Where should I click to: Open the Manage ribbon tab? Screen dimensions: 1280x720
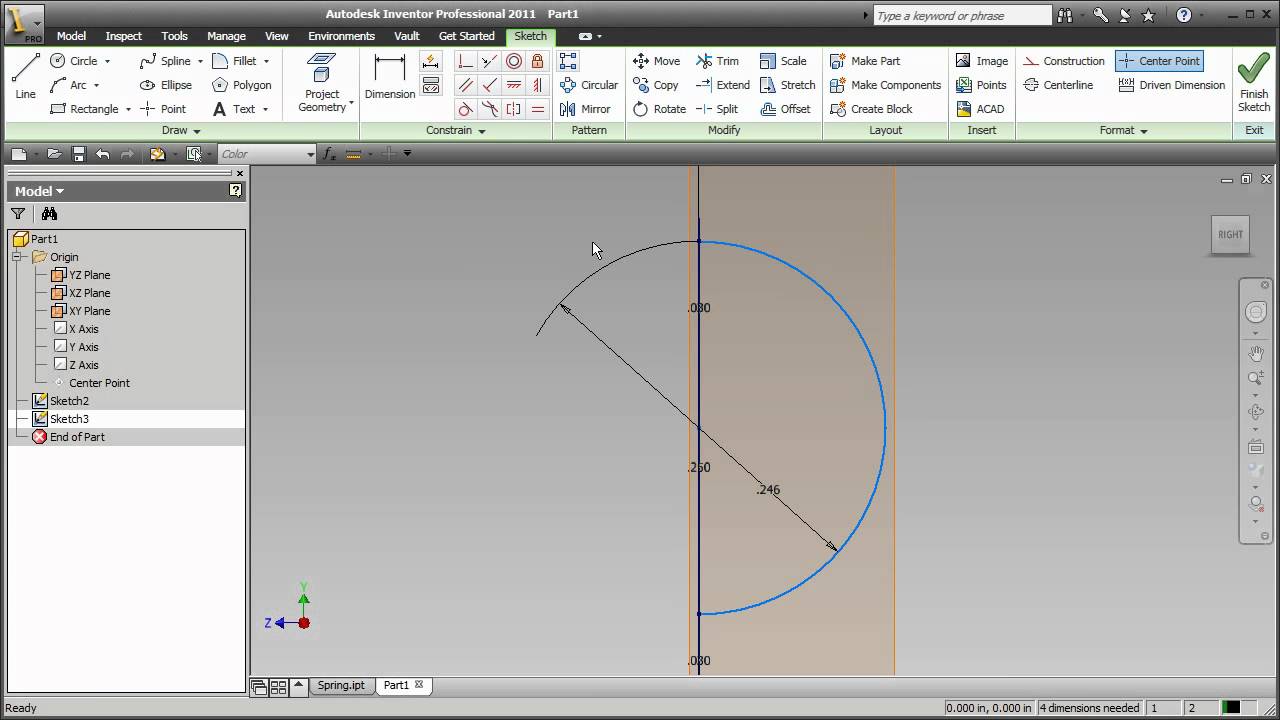pyautogui.click(x=226, y=36)
